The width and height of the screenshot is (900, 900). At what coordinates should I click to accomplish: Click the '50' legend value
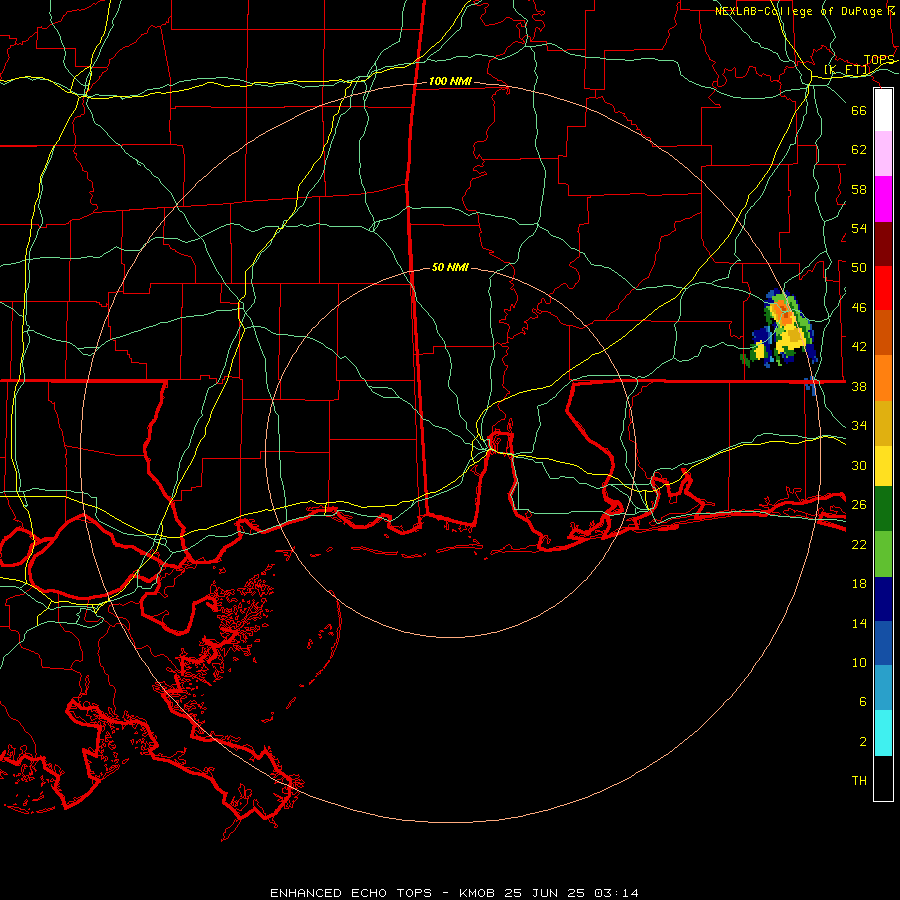point(859,268)
